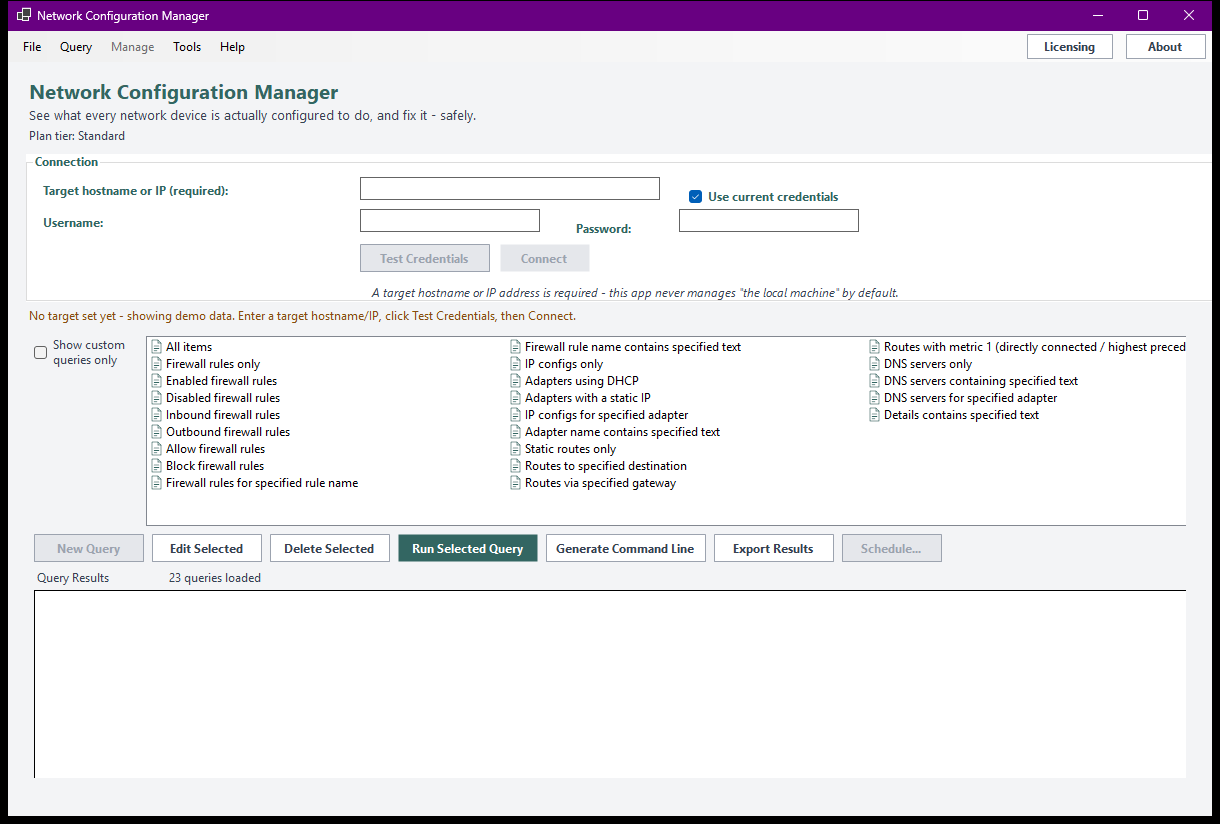The image size is (1220, 824).
Task: Focus the Username input field
Action: point(450,220)
